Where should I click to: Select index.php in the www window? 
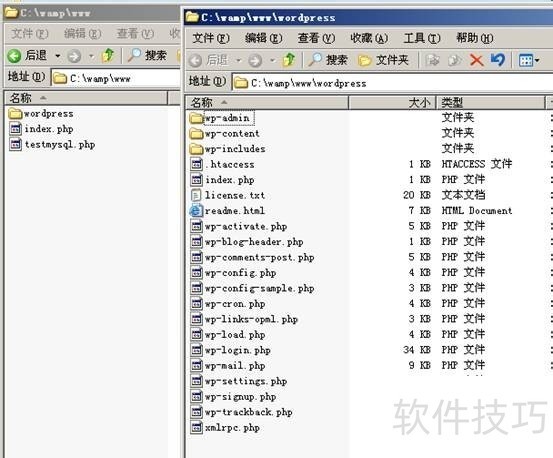click(49, 129)
